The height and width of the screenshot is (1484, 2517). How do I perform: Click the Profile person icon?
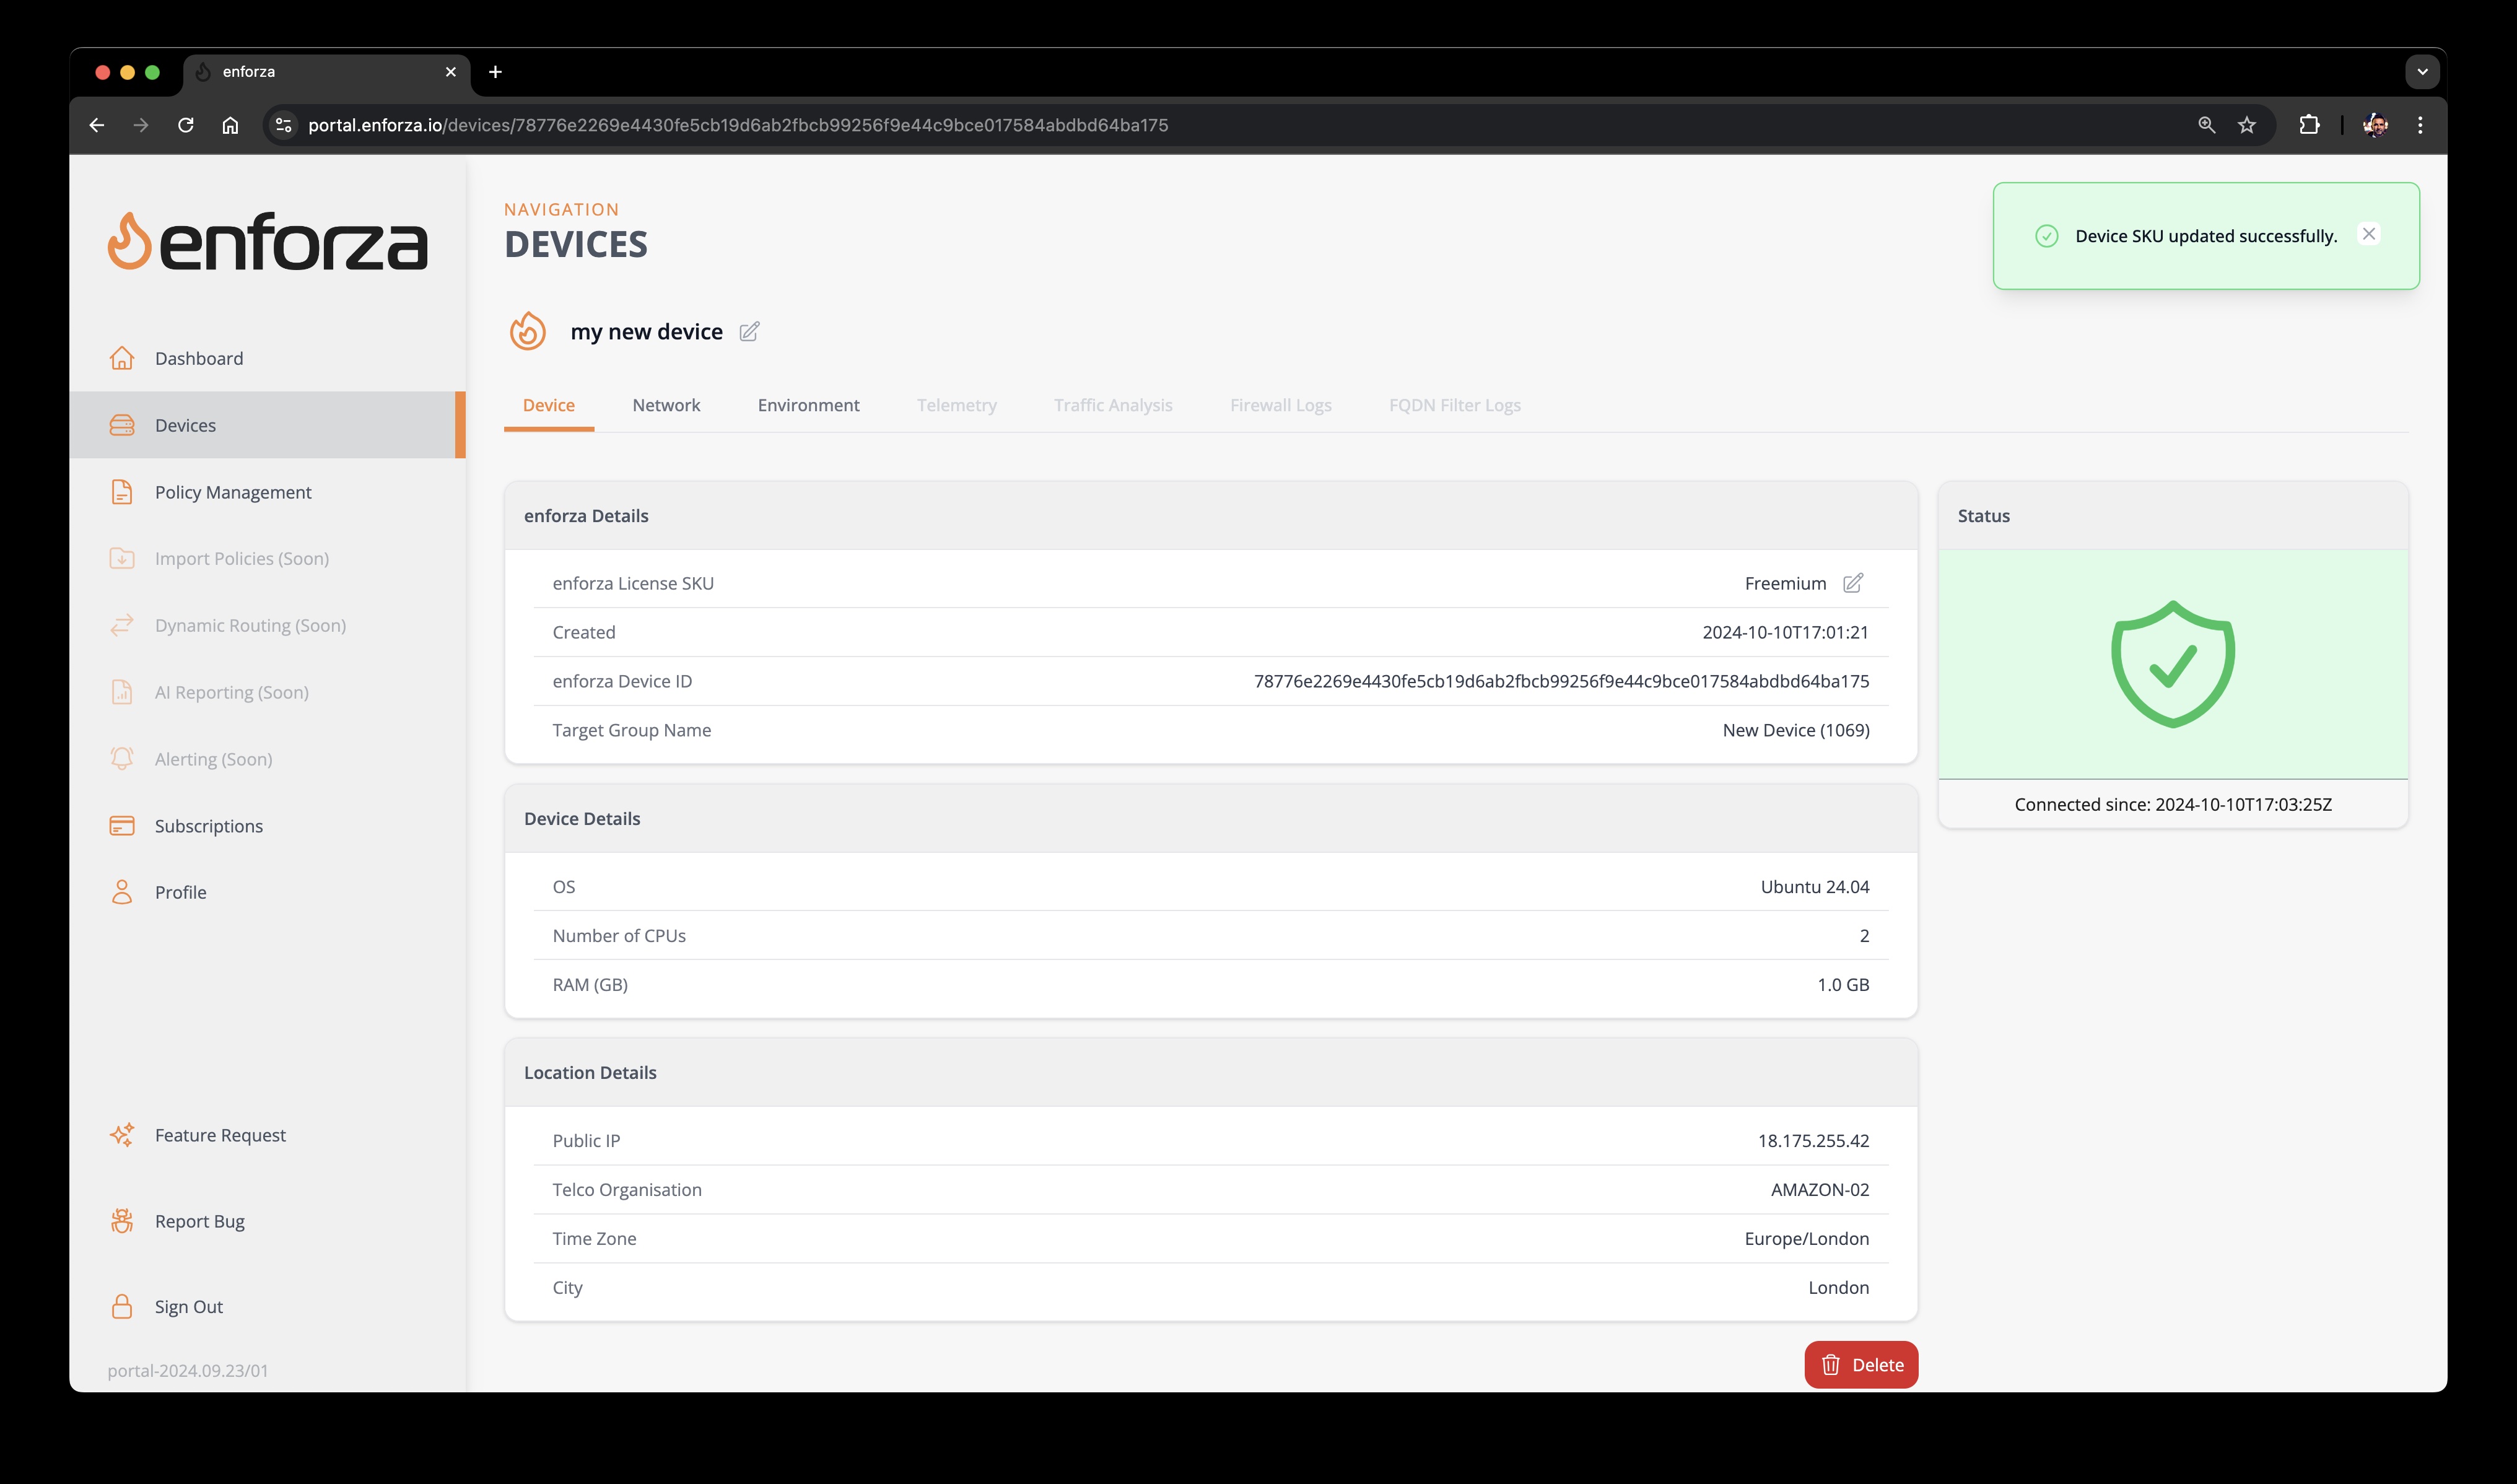coord(122,892)
